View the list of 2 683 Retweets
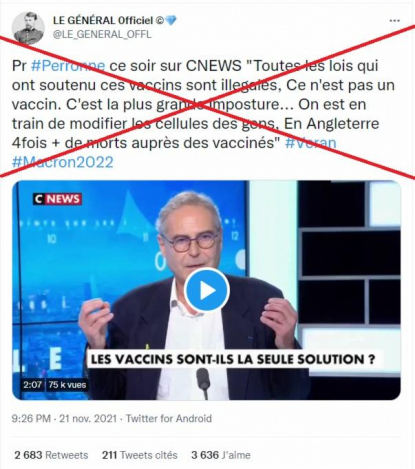Screen dimensions: 415x469 pos(51,455)
